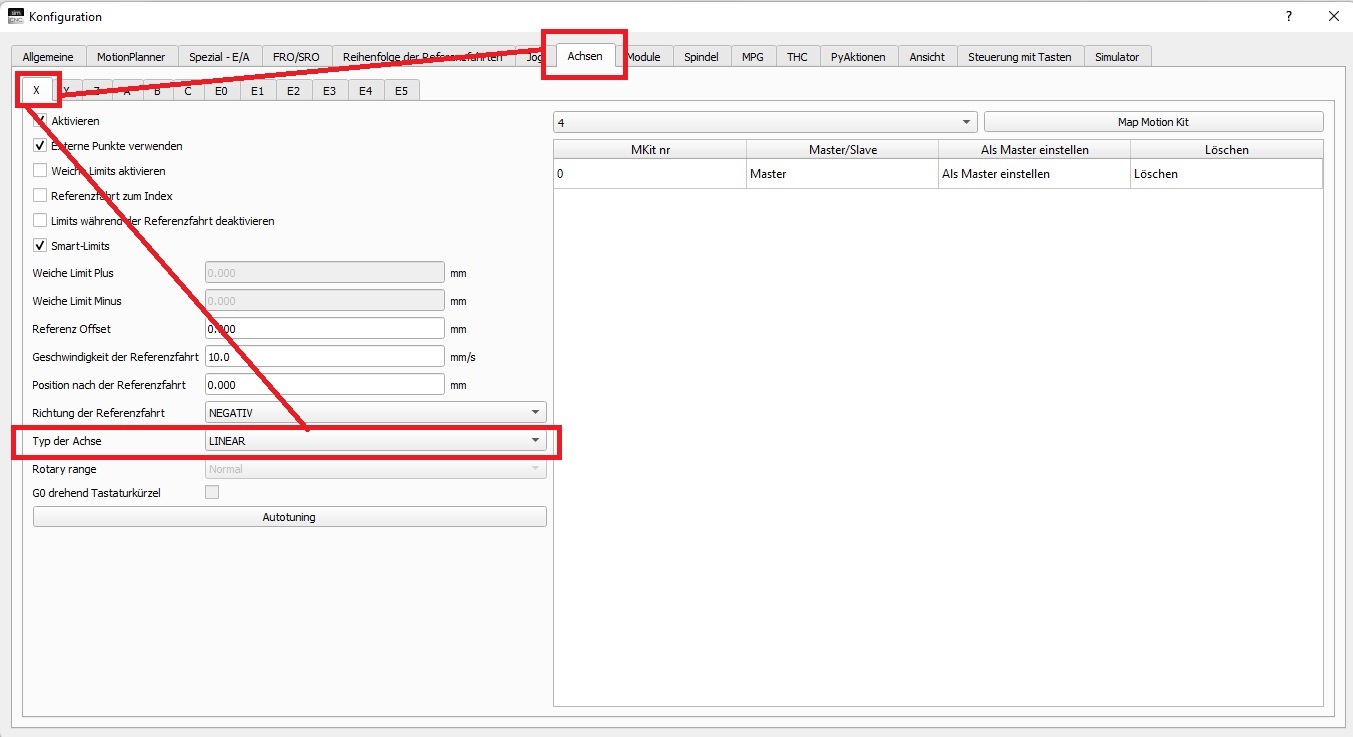
Task: Open the PyAktionen tab
Action: pyautogui.click(x=857, y=57)
